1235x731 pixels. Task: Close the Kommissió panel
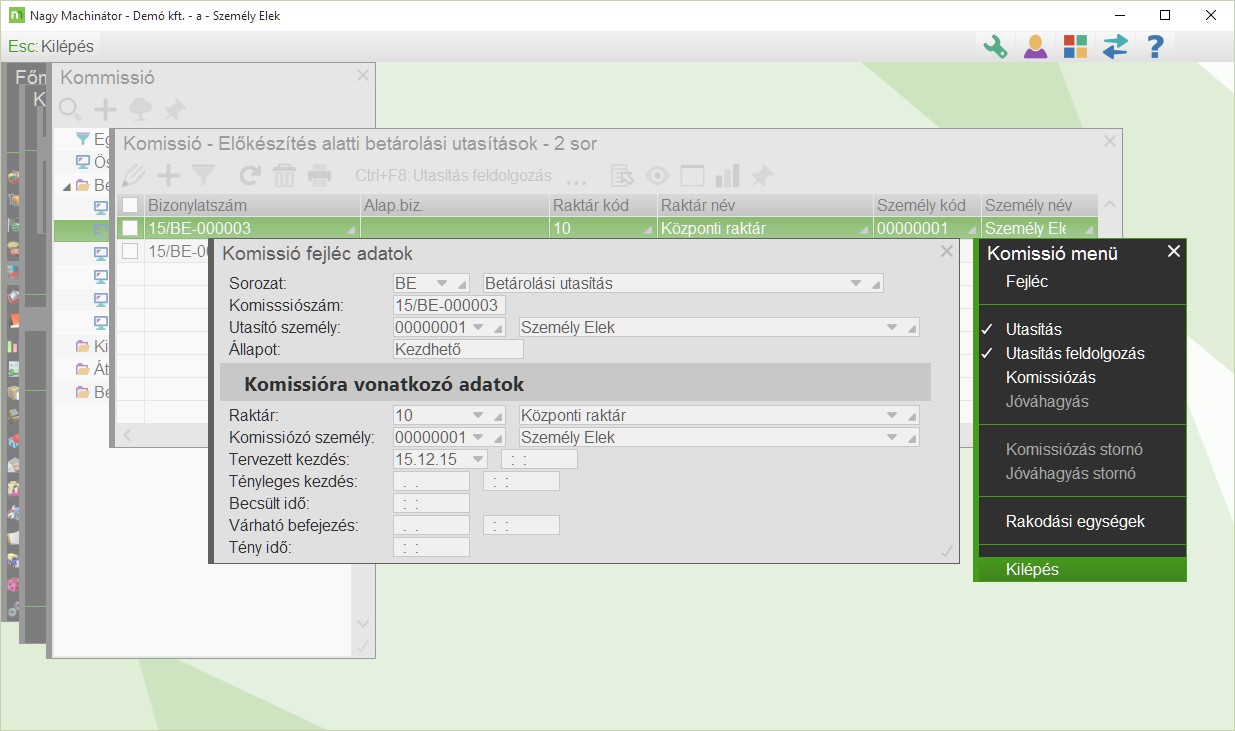click(x=363, y=76)
